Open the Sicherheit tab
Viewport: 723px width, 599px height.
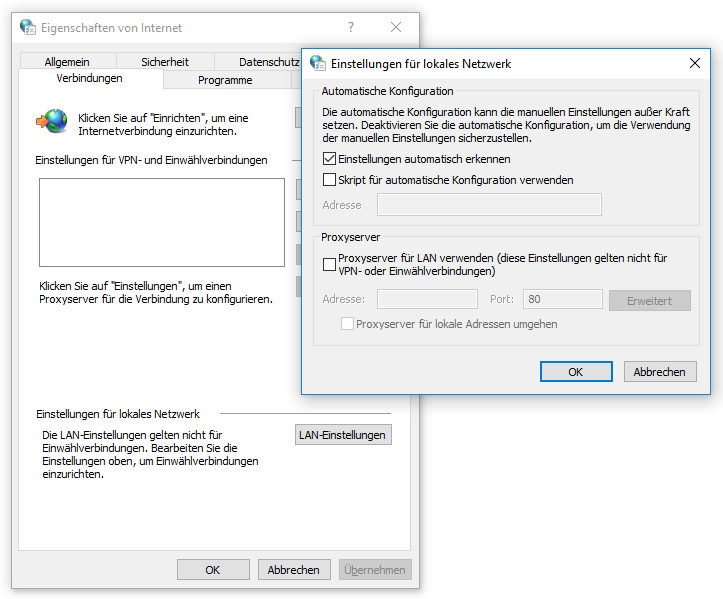pos(165,61)
